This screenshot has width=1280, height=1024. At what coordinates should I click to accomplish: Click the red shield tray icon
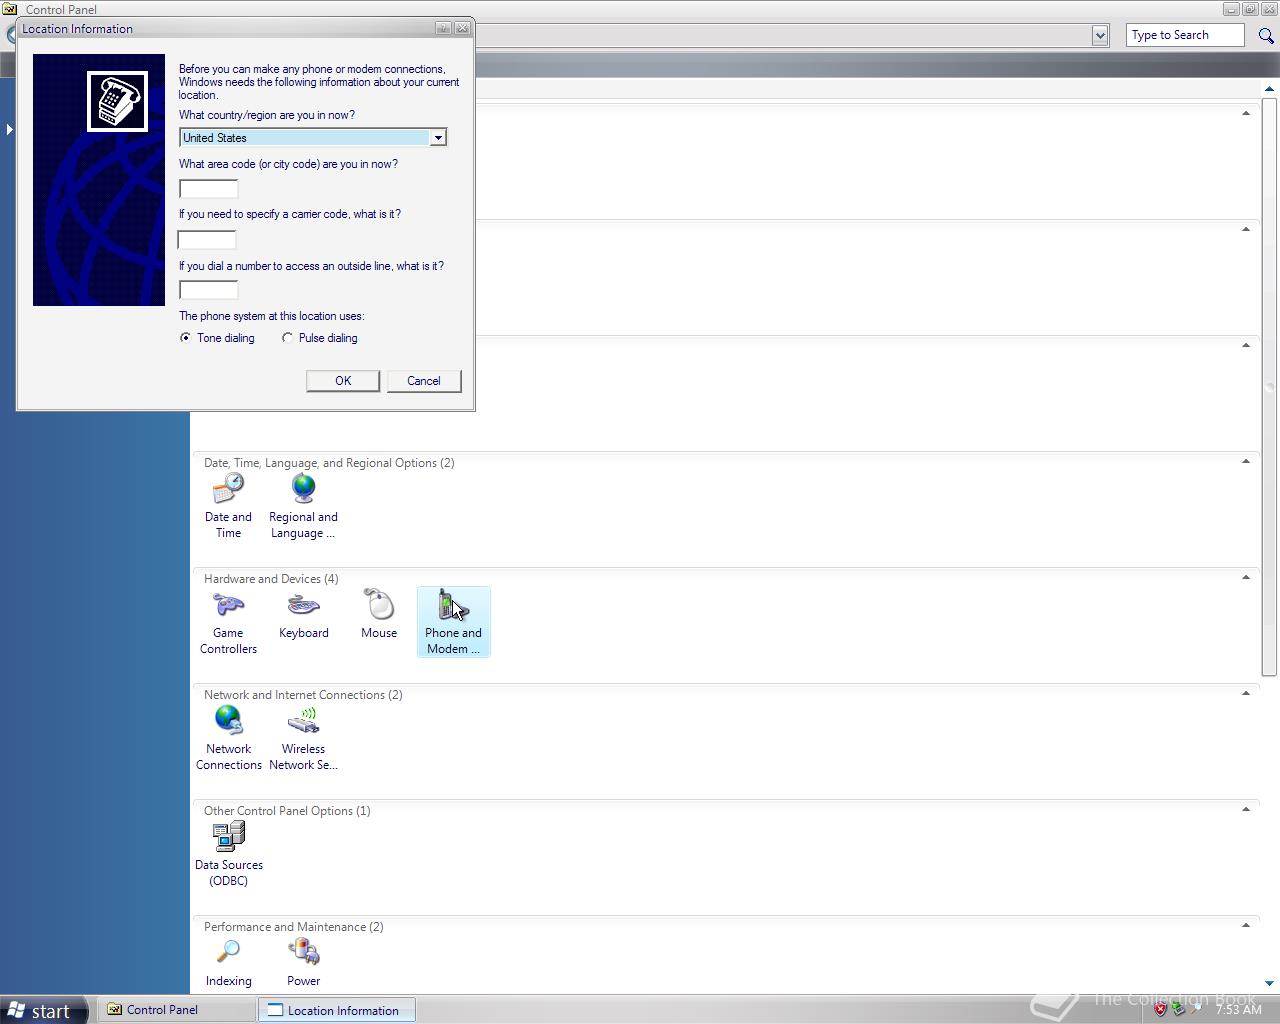pyautogui.click(x=1160, y=1010)
